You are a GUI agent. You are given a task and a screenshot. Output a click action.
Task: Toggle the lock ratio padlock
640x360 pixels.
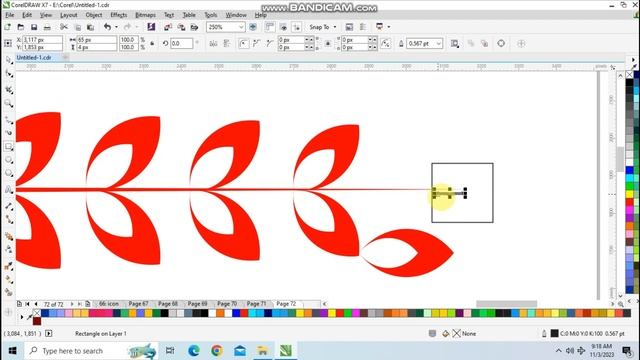pyautogui.click(x=152, y=43)
